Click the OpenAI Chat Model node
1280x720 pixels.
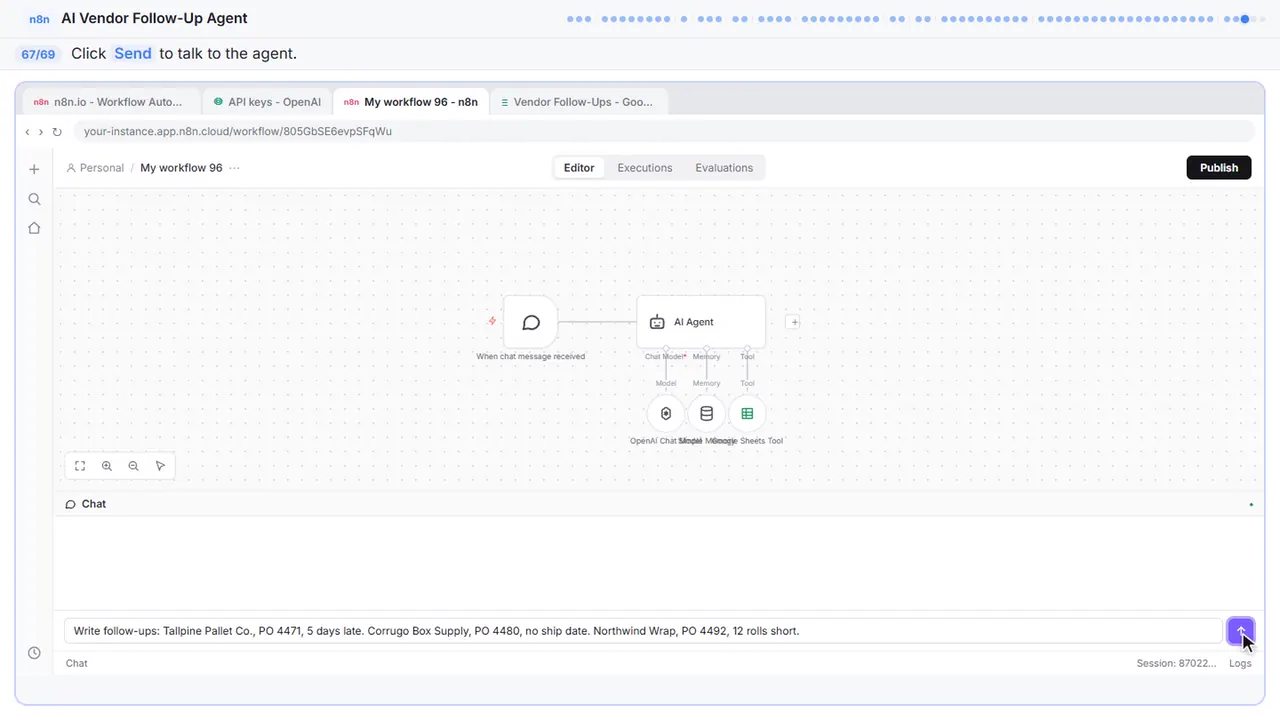click(666, 414)
